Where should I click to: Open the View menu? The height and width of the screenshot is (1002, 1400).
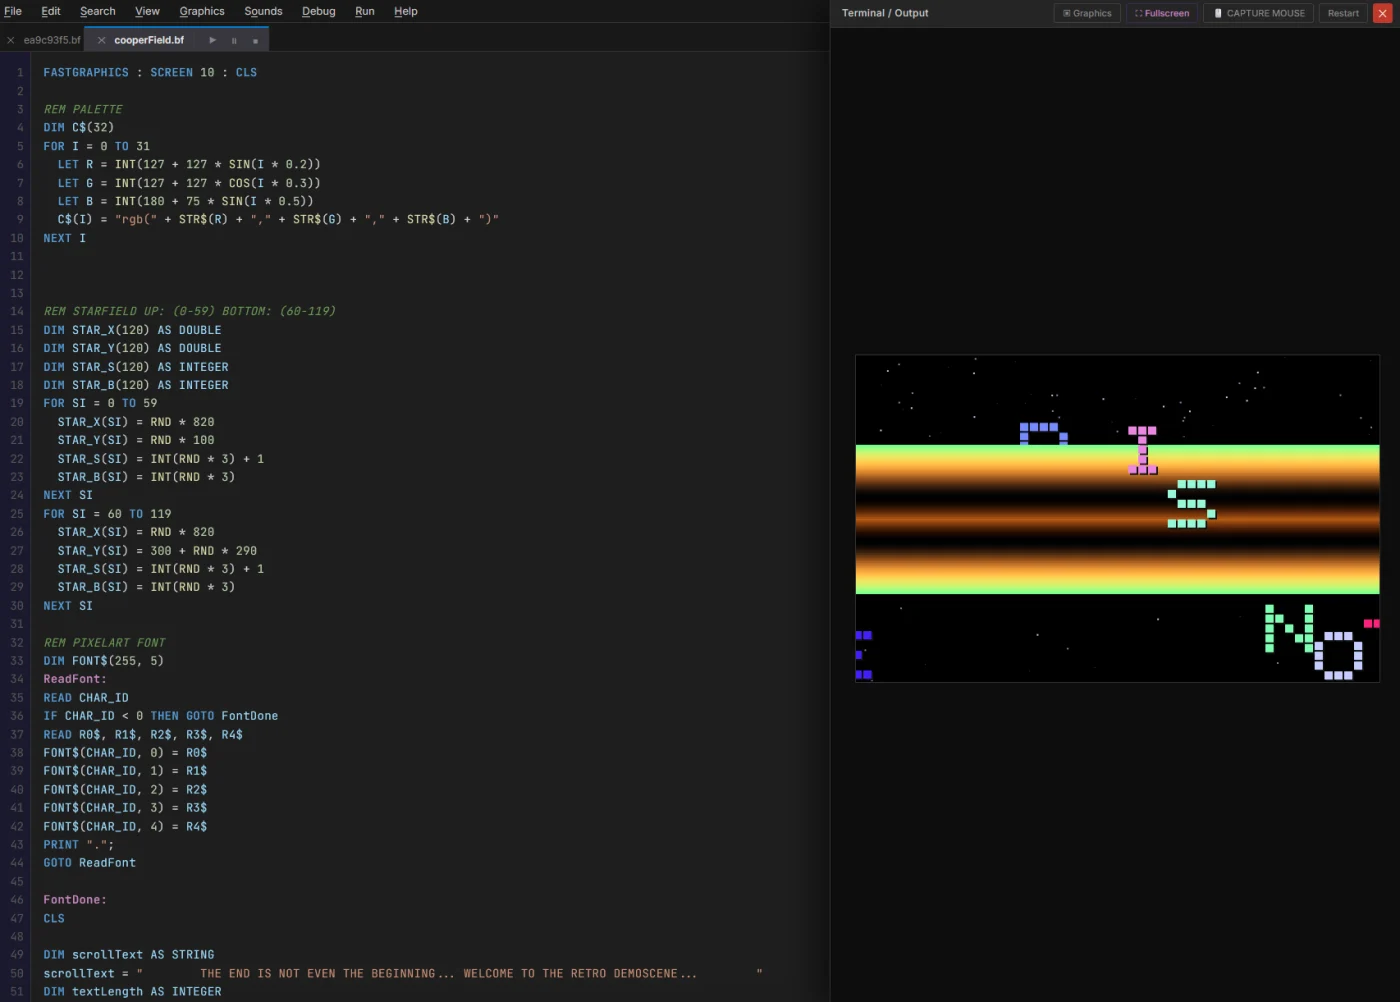148,11
